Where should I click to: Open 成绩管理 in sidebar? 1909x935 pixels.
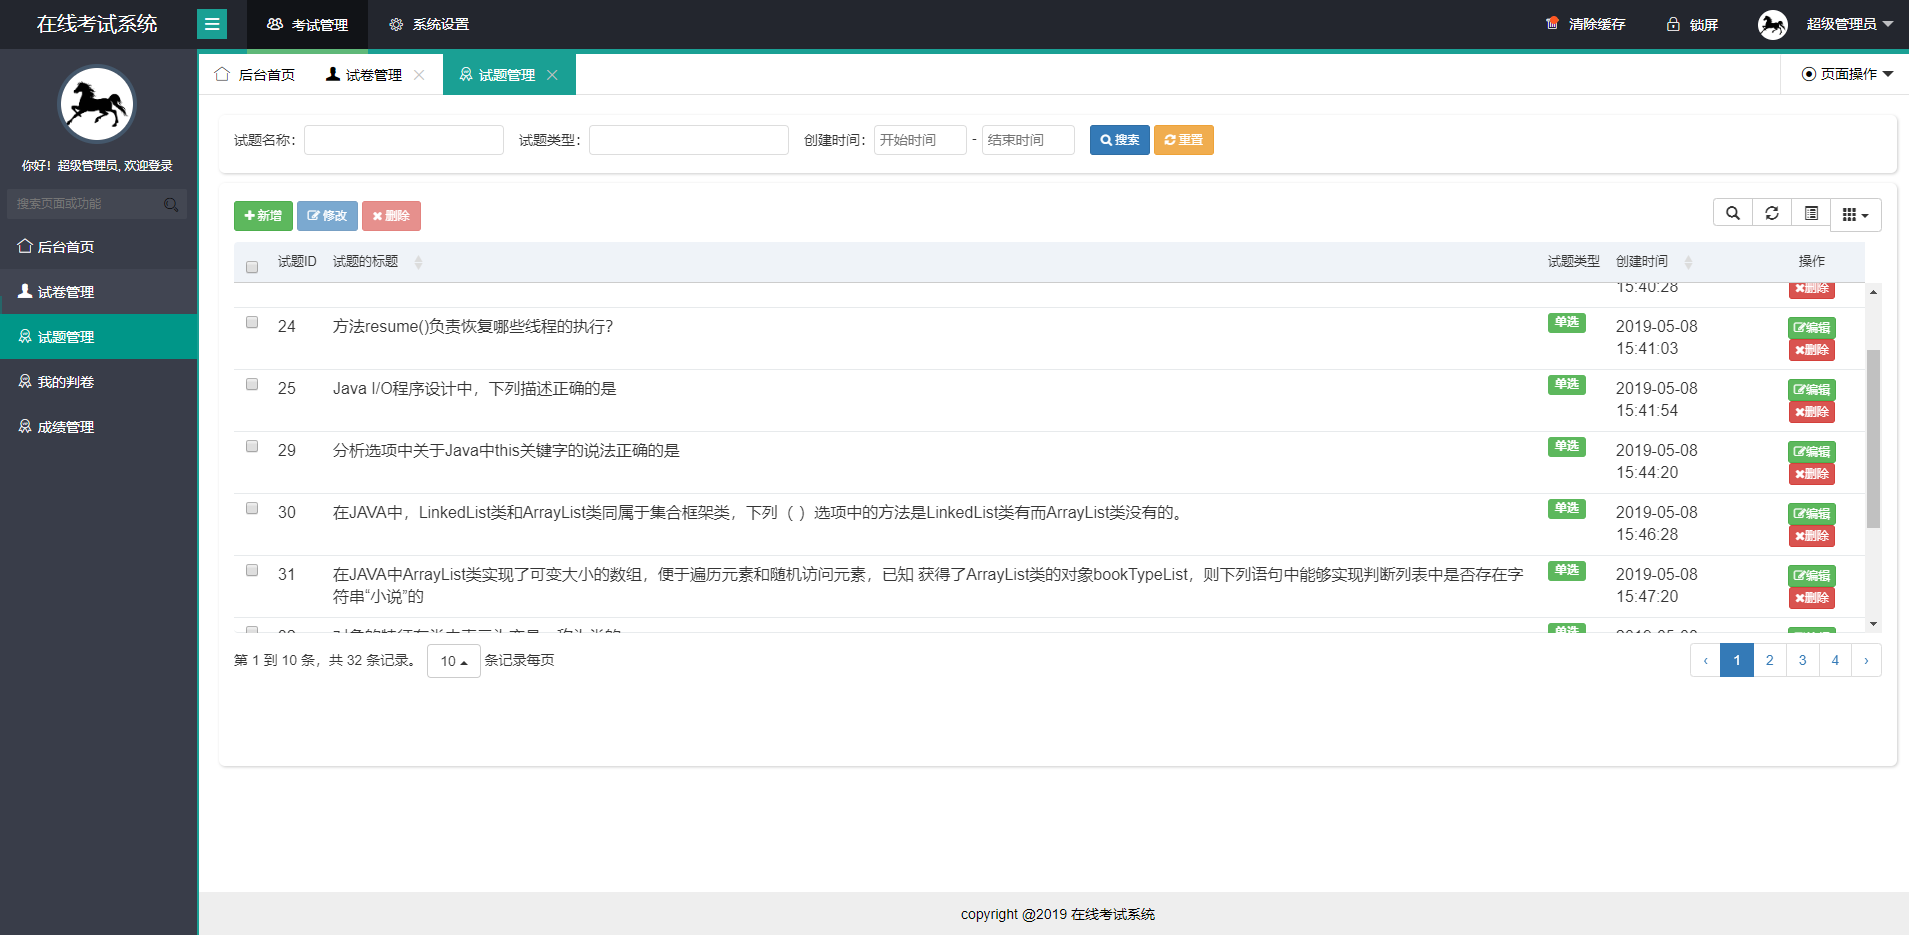click(99, 427)
